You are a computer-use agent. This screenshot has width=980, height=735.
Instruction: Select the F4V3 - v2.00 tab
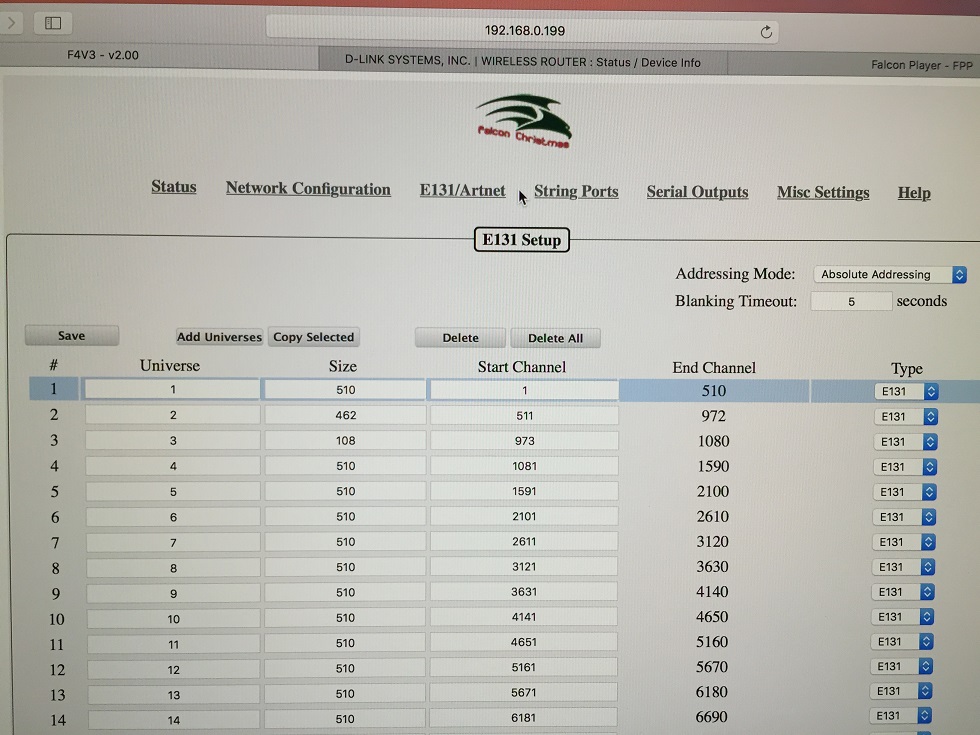(x=103, y=55)
